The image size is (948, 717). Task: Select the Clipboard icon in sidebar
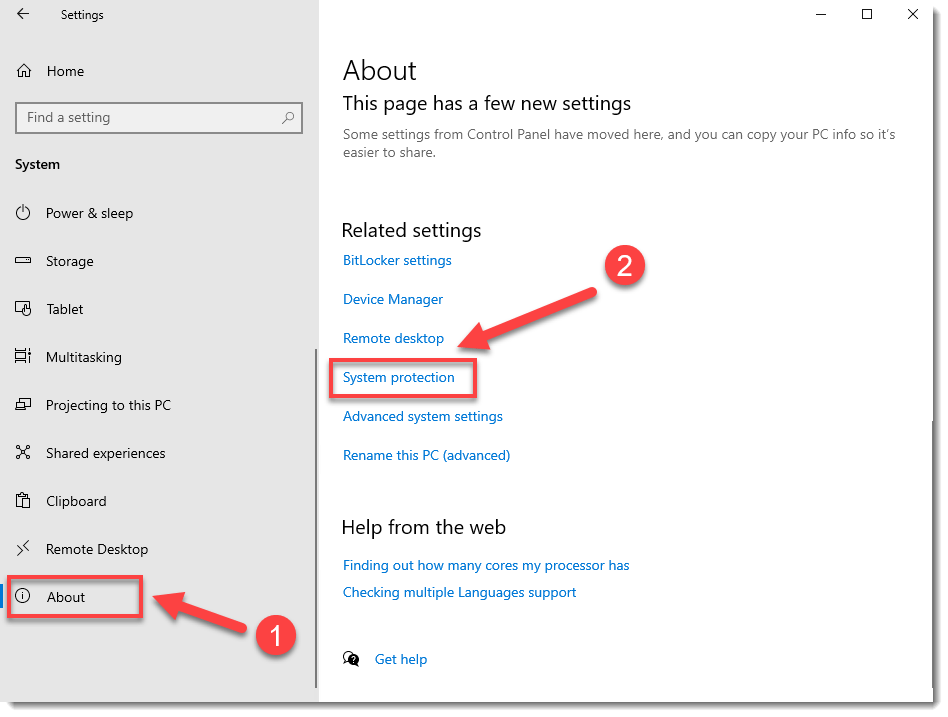[x=23, y=500]
